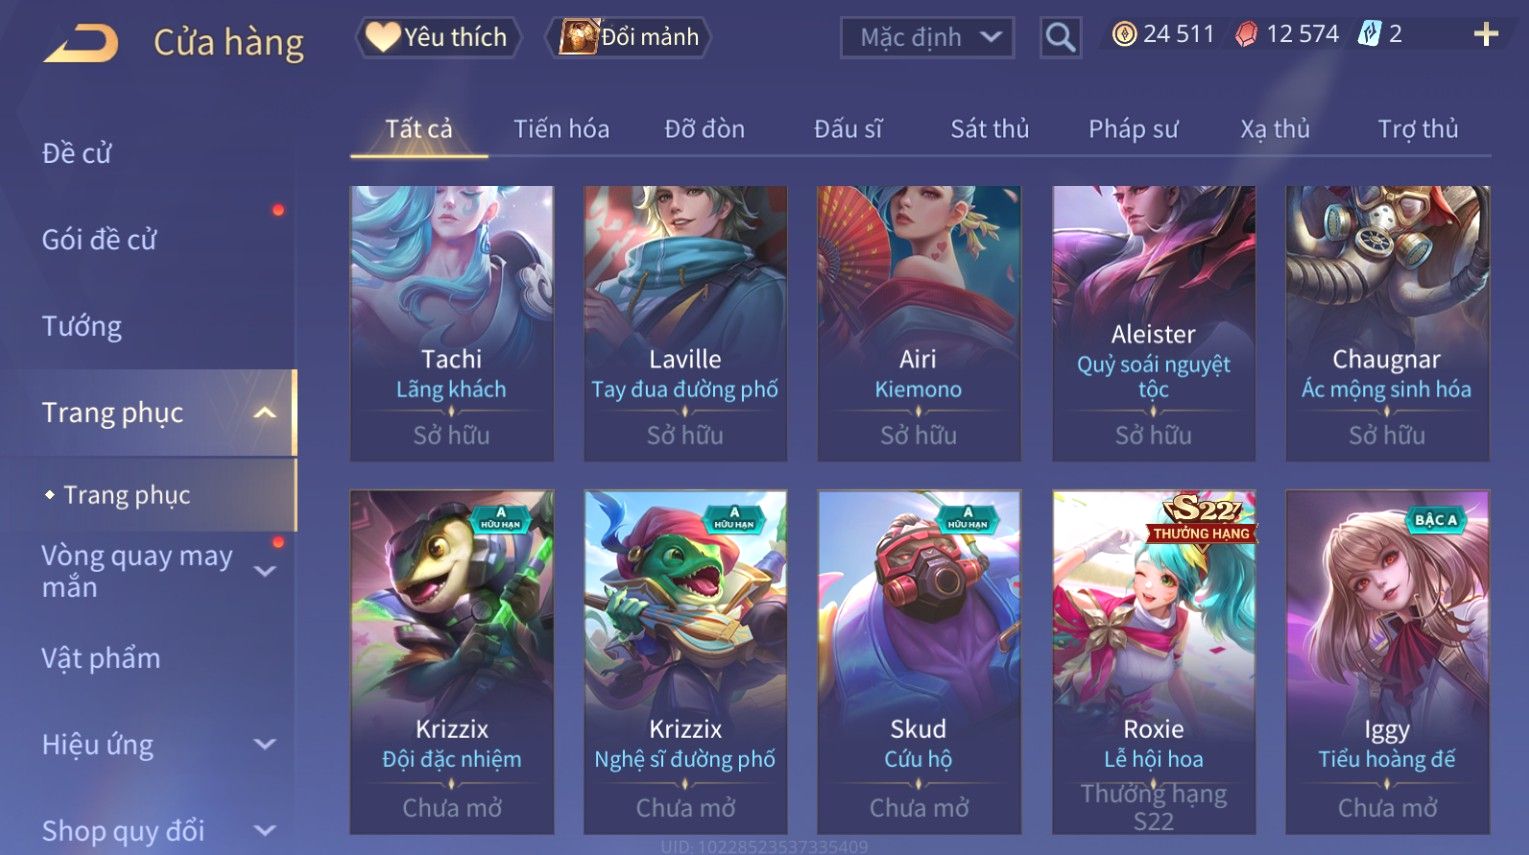This screenshot has width=1529, height=855.
Task: Open Gói đề cử in sidebar
Action: tap(99, 240)
